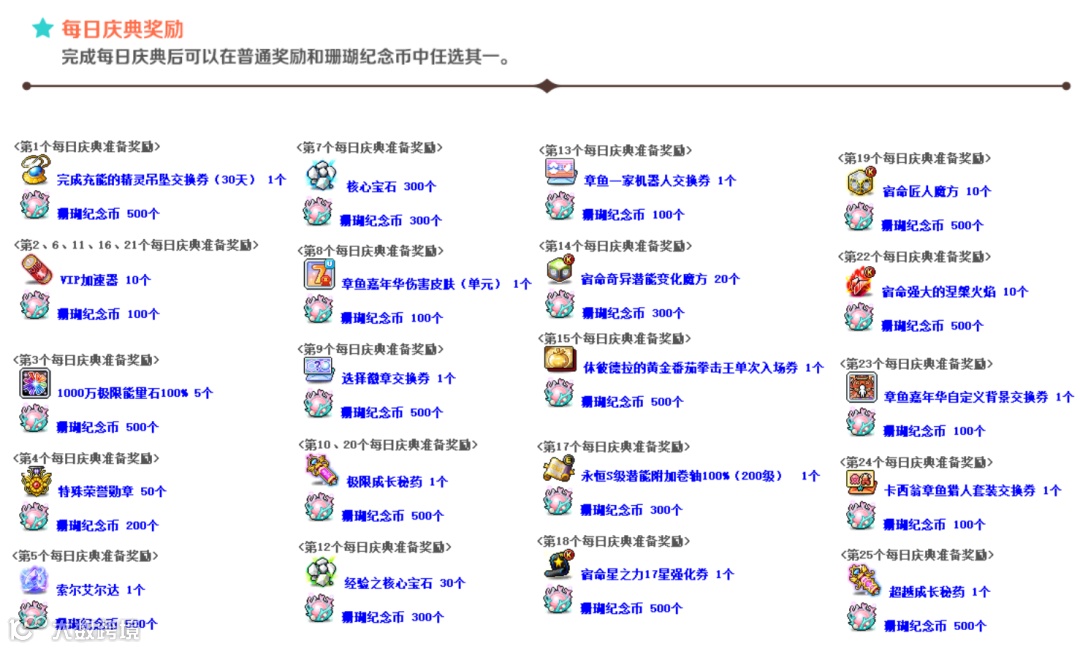Click the text 极限成长秘药 1个
Screen dimensions: 1080x649
coord(397,482)
